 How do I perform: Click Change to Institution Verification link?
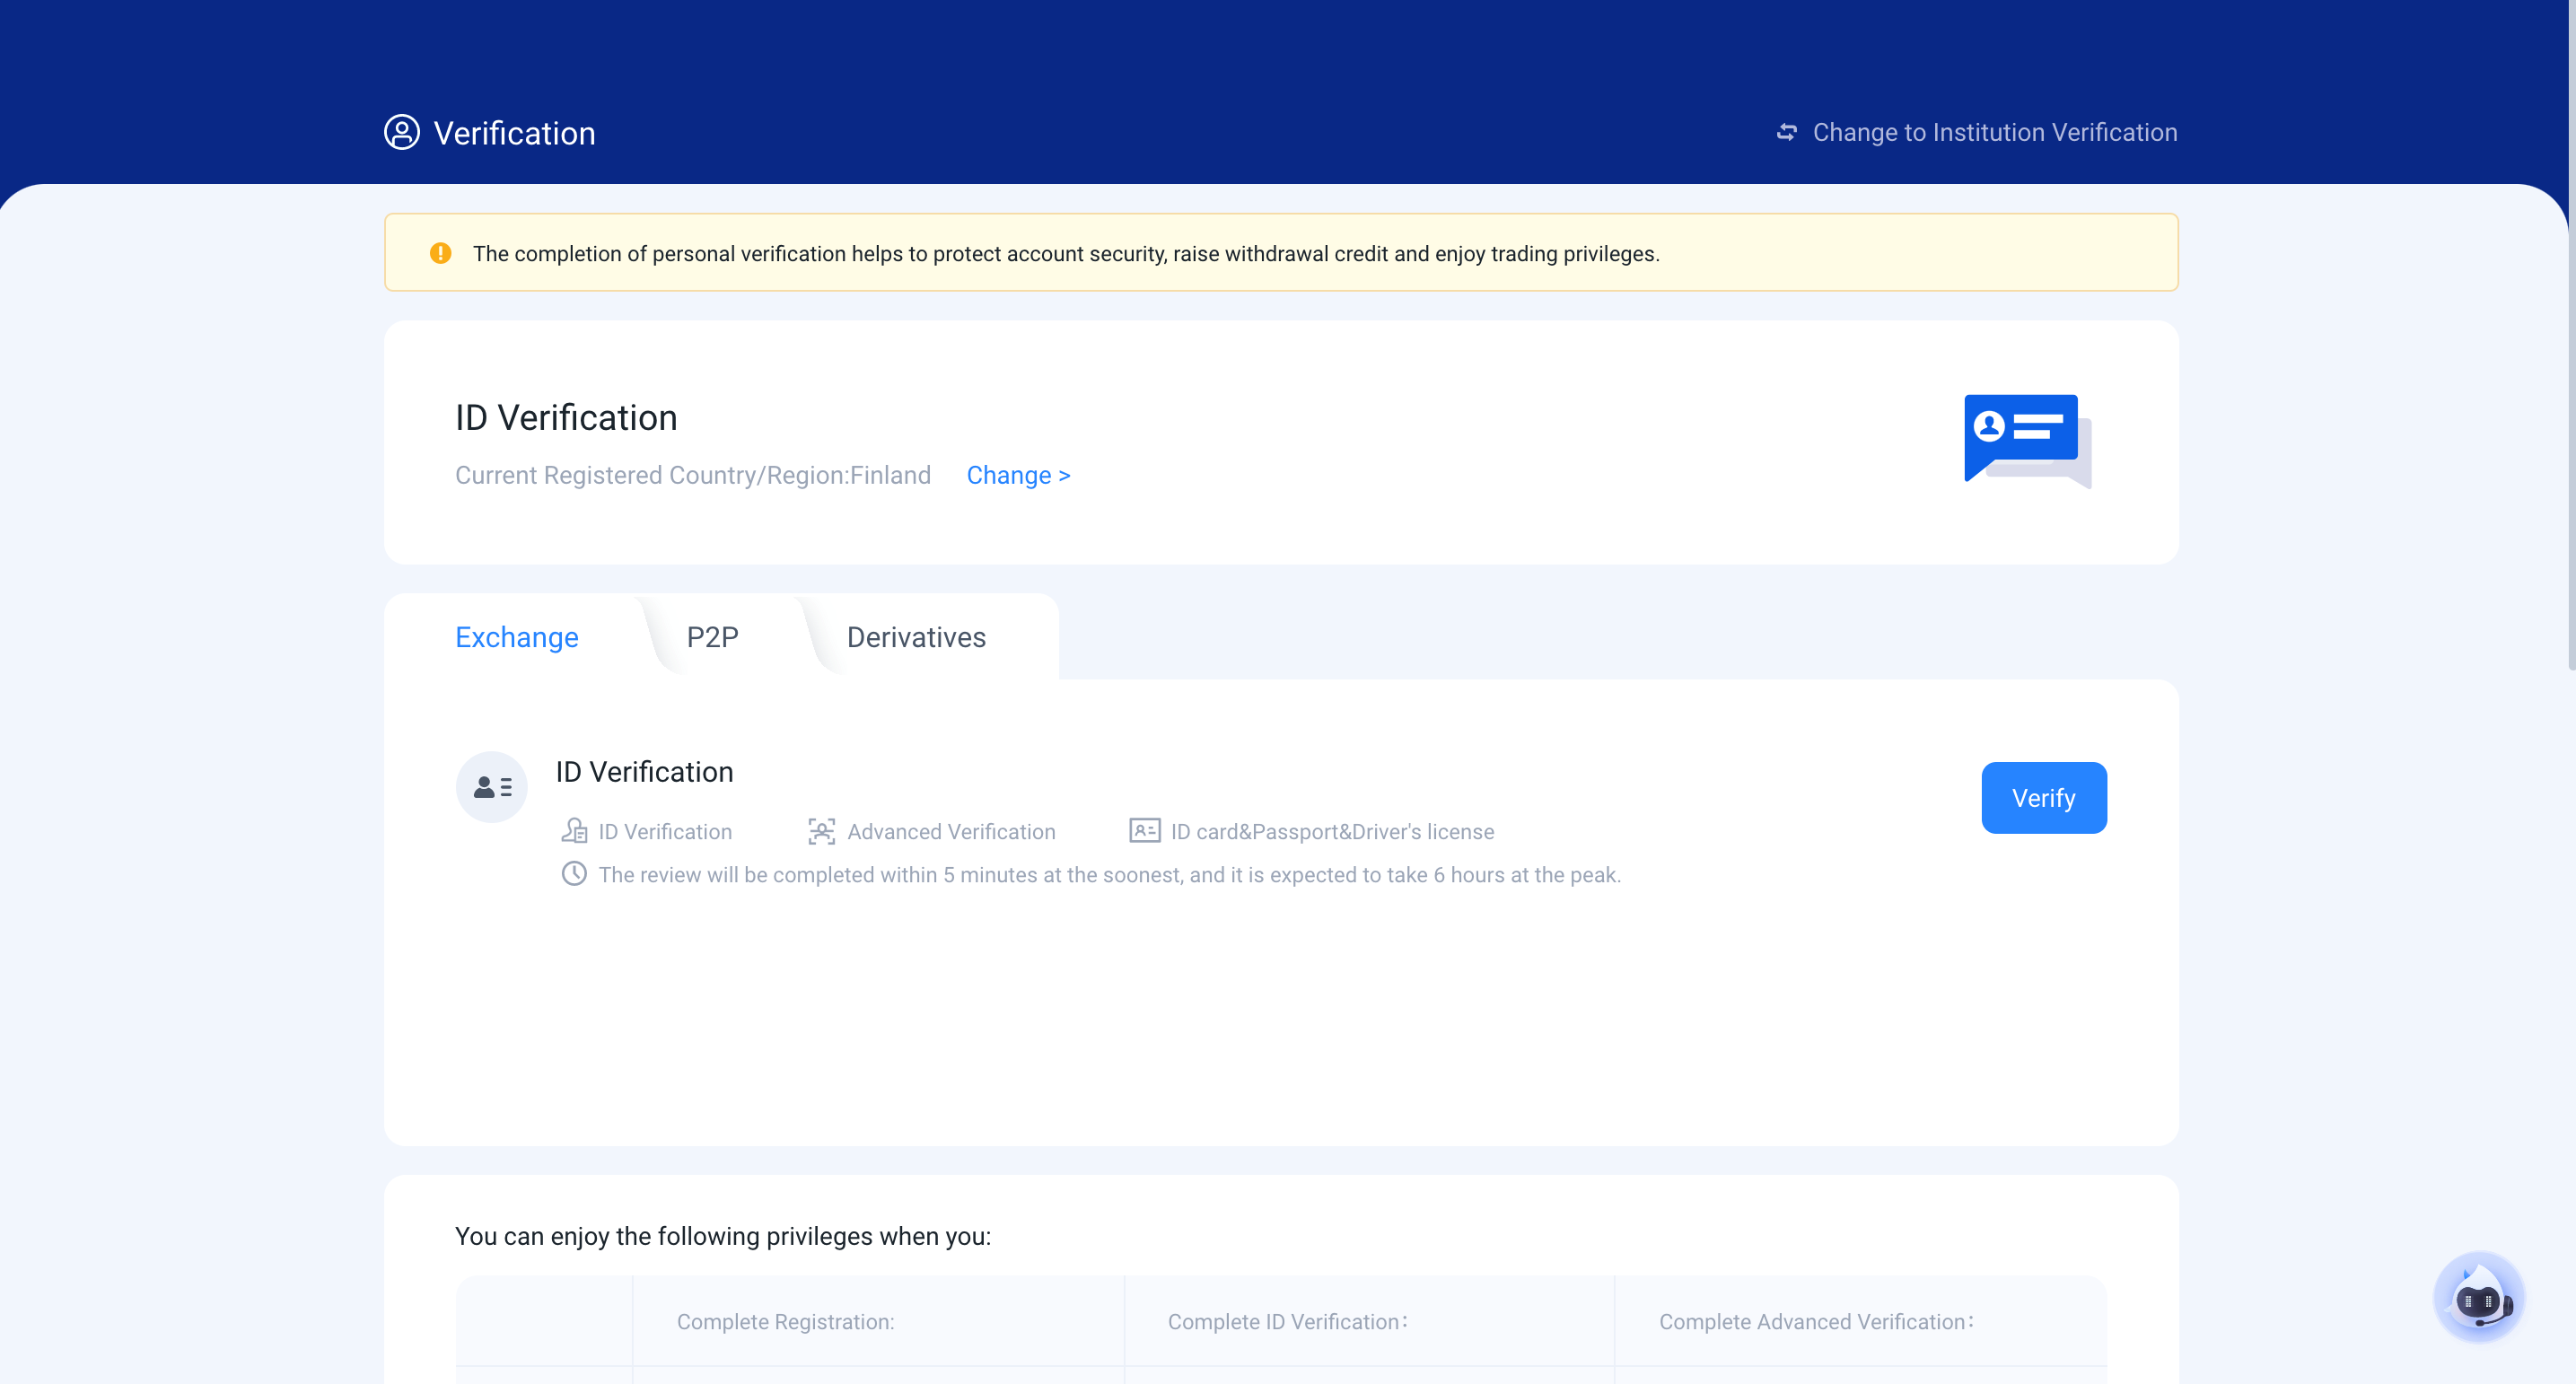click(1994, 132)
